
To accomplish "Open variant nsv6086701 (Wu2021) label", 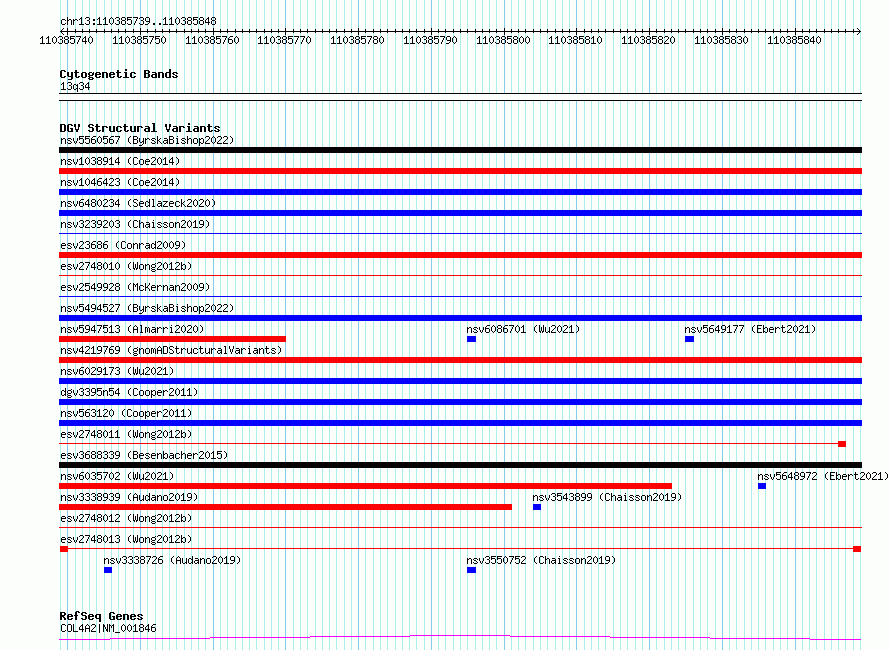I will pyautogui.click(x=523, y=329).
